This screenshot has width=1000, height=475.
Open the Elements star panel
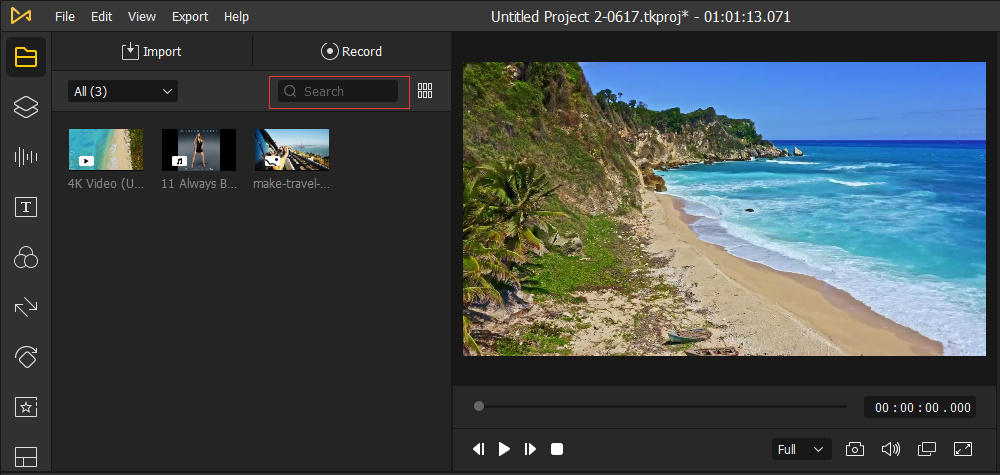click(26, 406)
